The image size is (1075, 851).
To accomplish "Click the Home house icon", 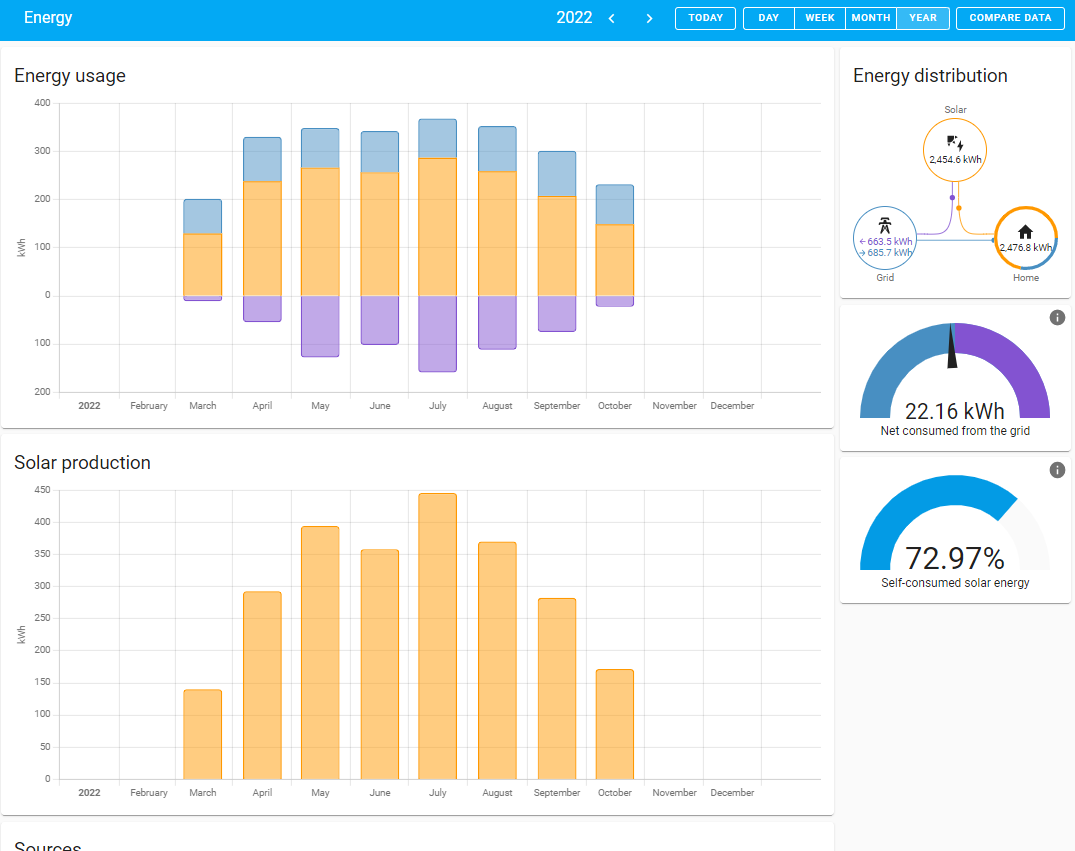I will coord(1025,232).
